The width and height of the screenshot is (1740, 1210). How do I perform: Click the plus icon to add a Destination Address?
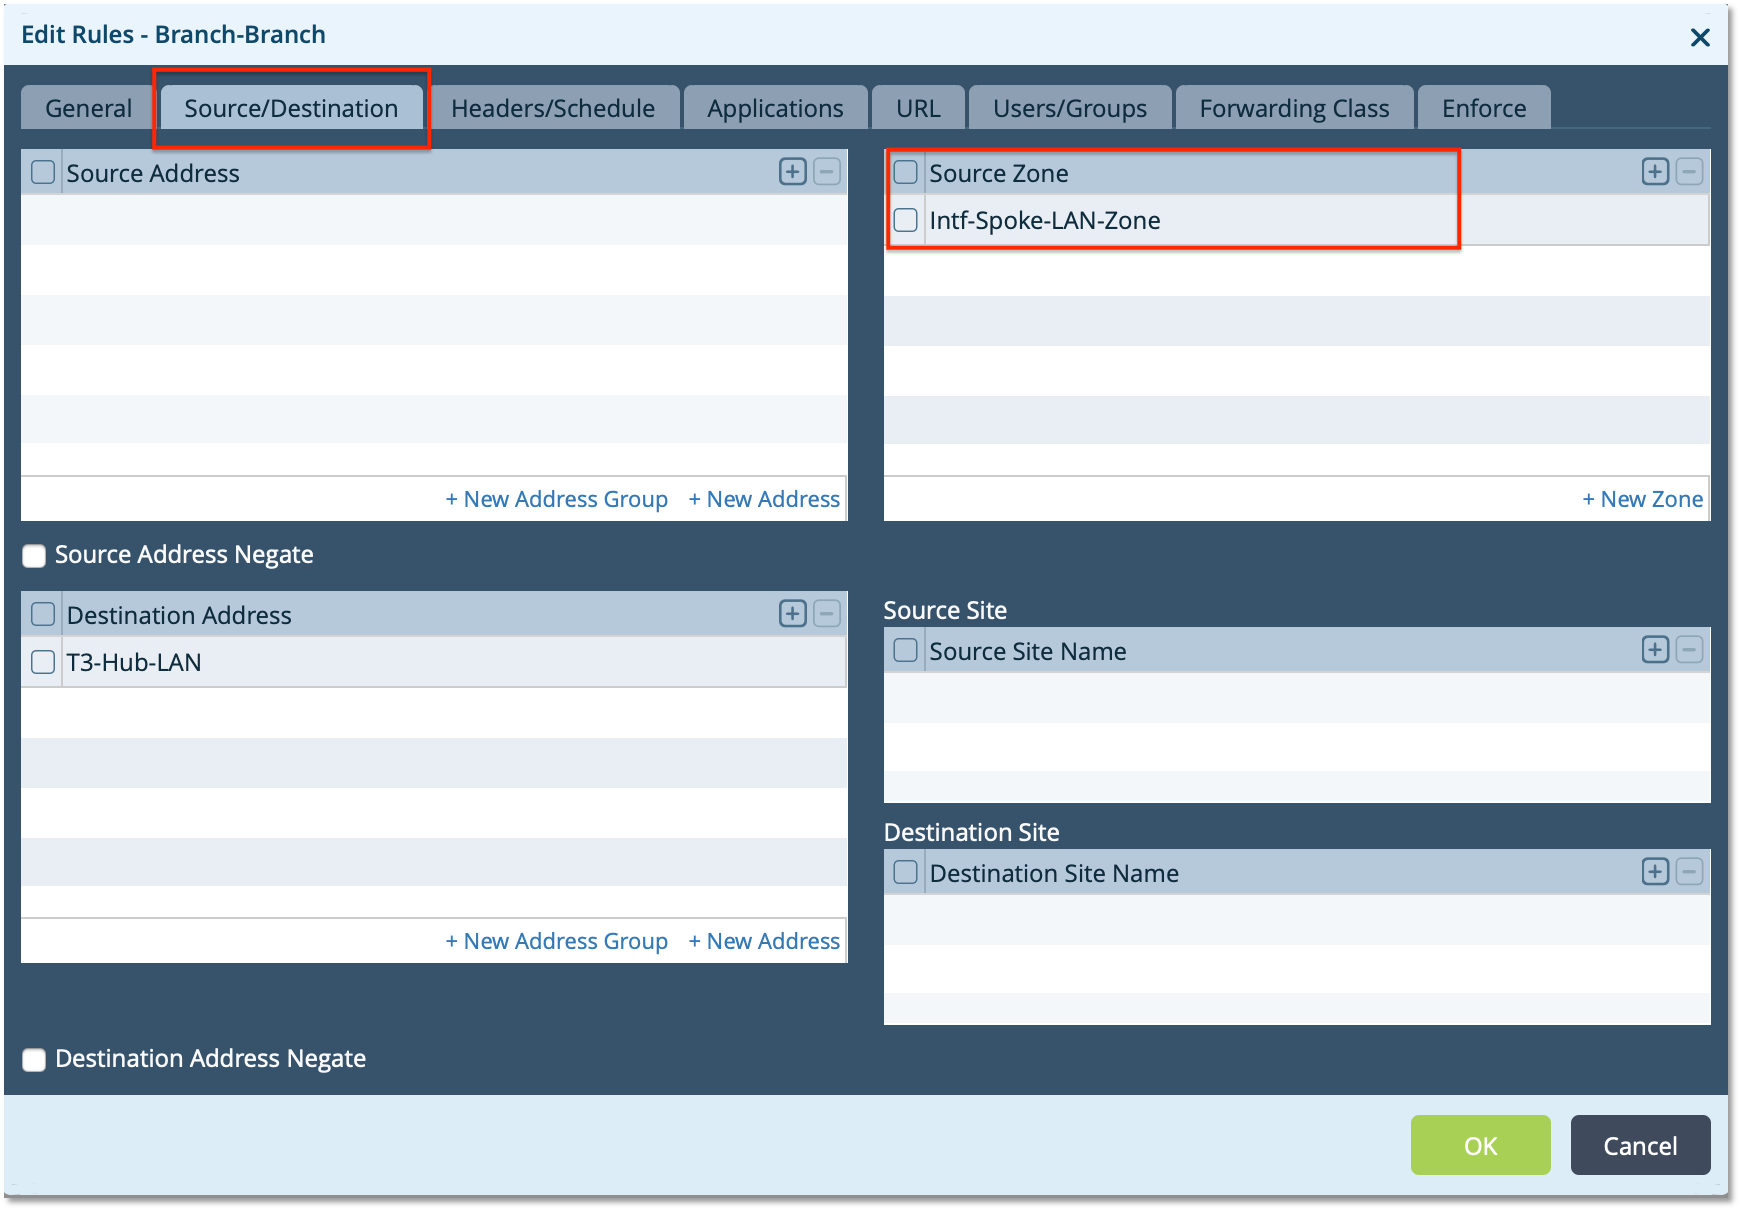coord(791,613)
